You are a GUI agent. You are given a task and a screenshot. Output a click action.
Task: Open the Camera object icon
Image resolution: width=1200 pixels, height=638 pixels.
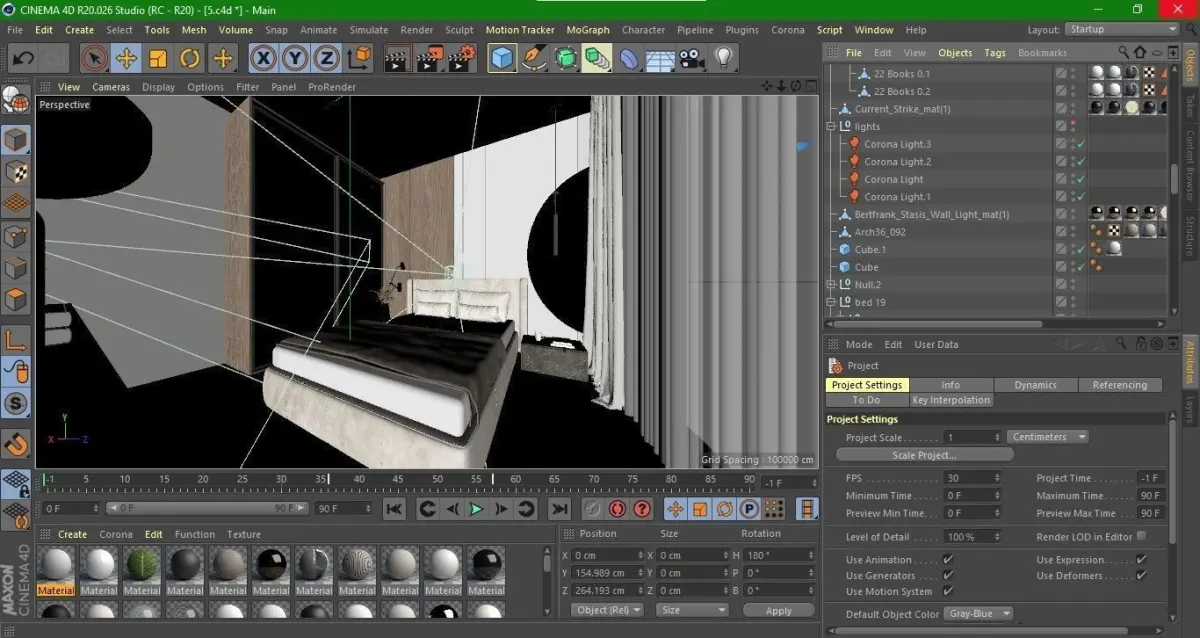point(689,59)
